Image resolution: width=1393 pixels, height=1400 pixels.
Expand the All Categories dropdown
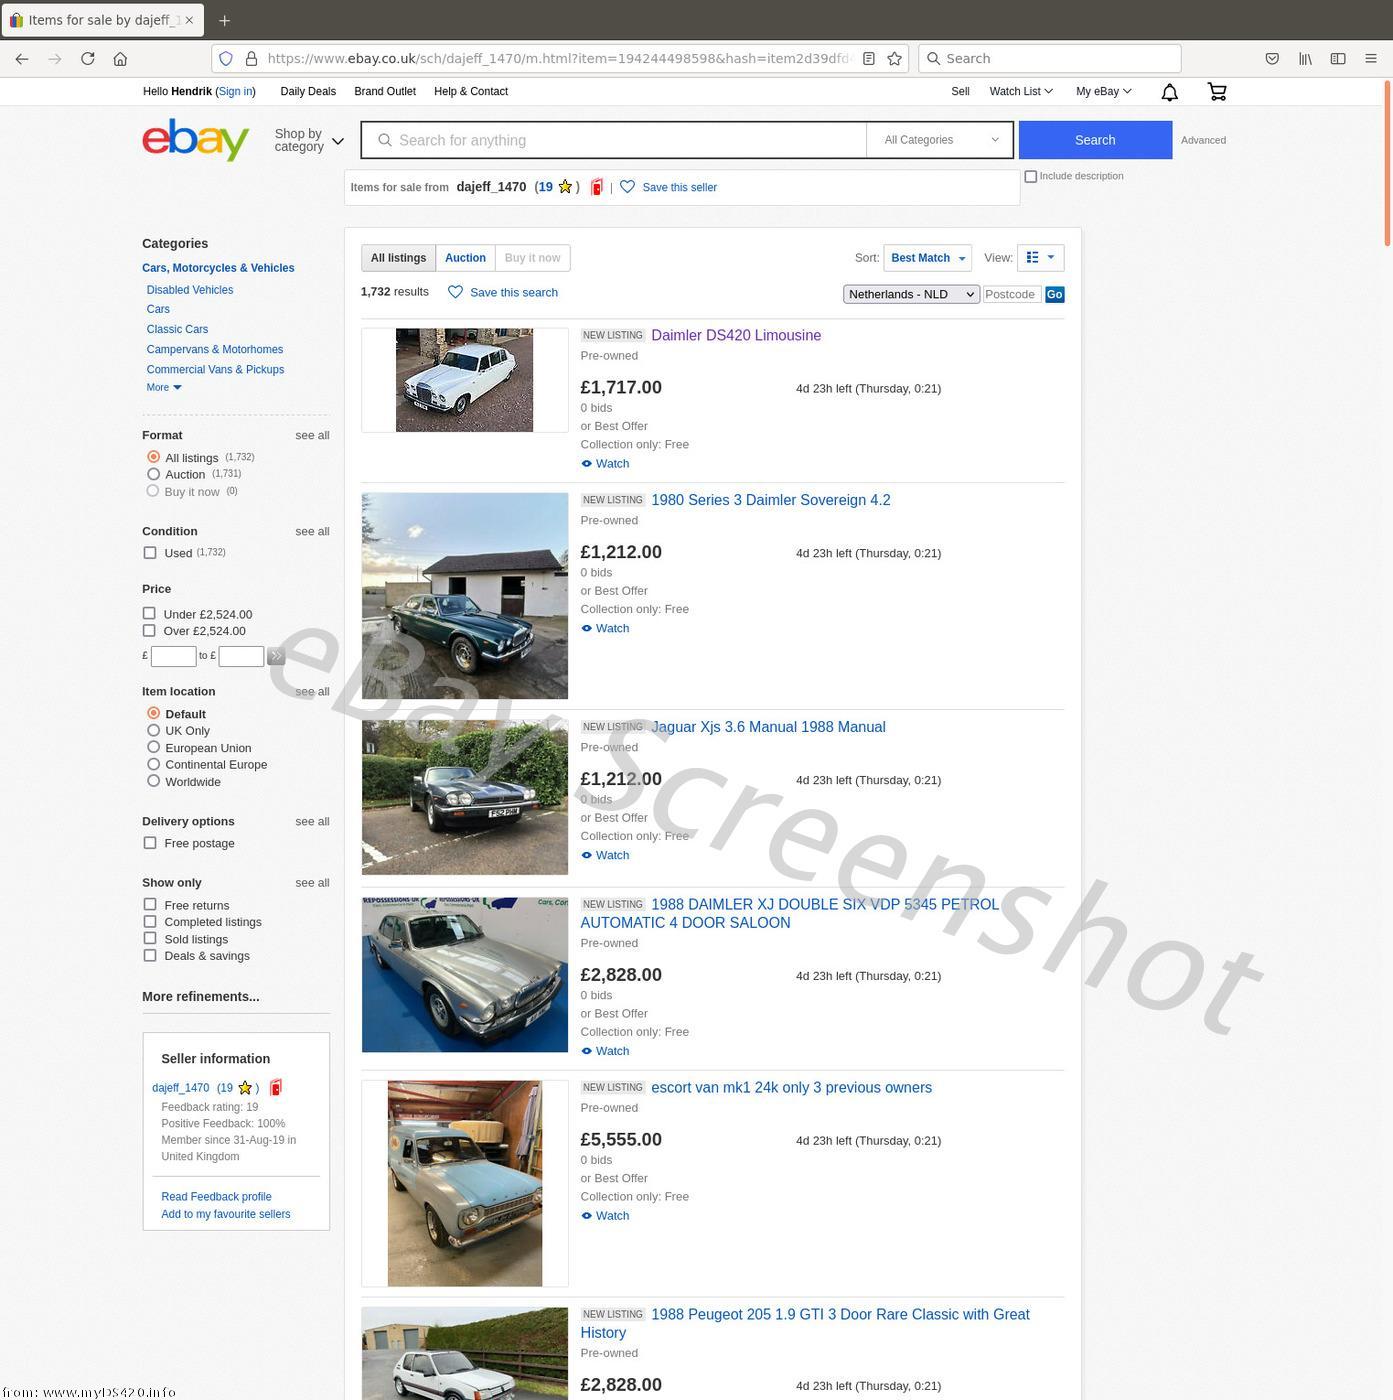point(940,140)
